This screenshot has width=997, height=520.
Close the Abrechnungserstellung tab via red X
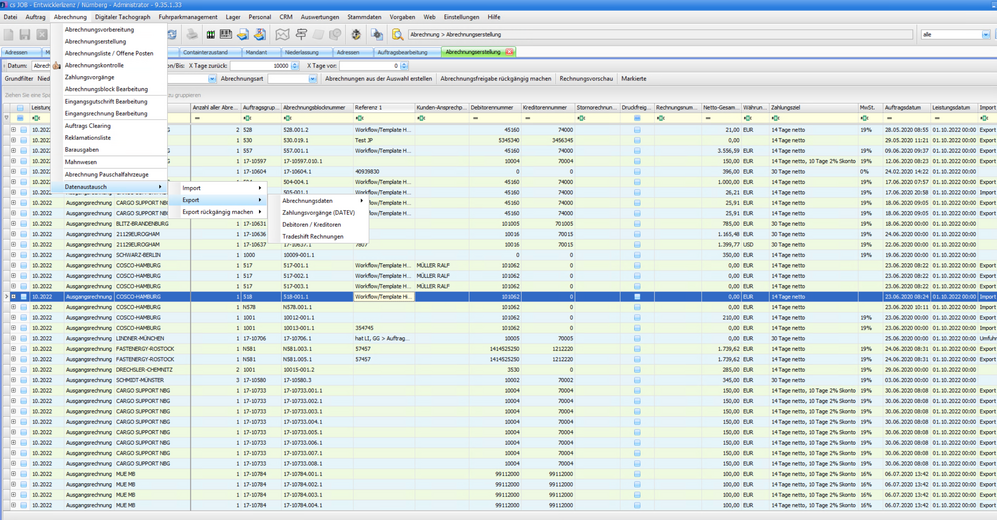(509, 52)
